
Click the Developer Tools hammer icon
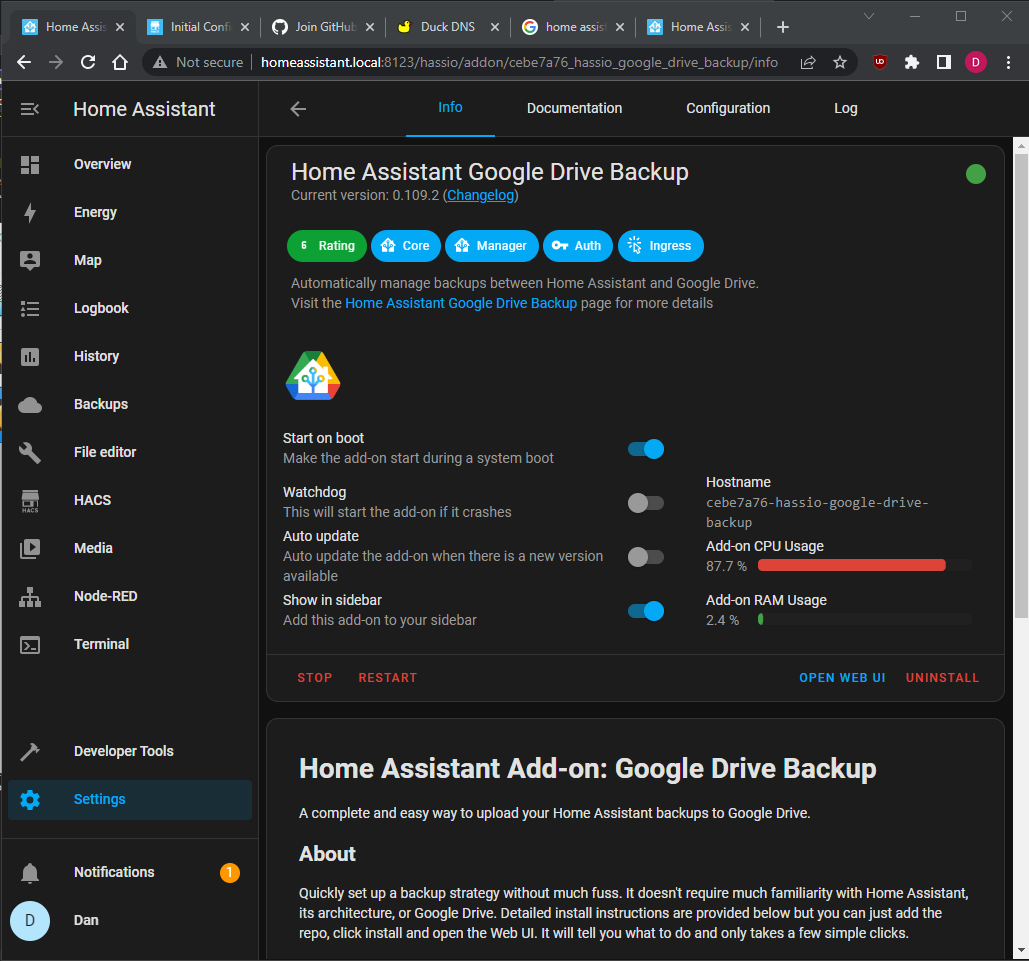[30, 752]
